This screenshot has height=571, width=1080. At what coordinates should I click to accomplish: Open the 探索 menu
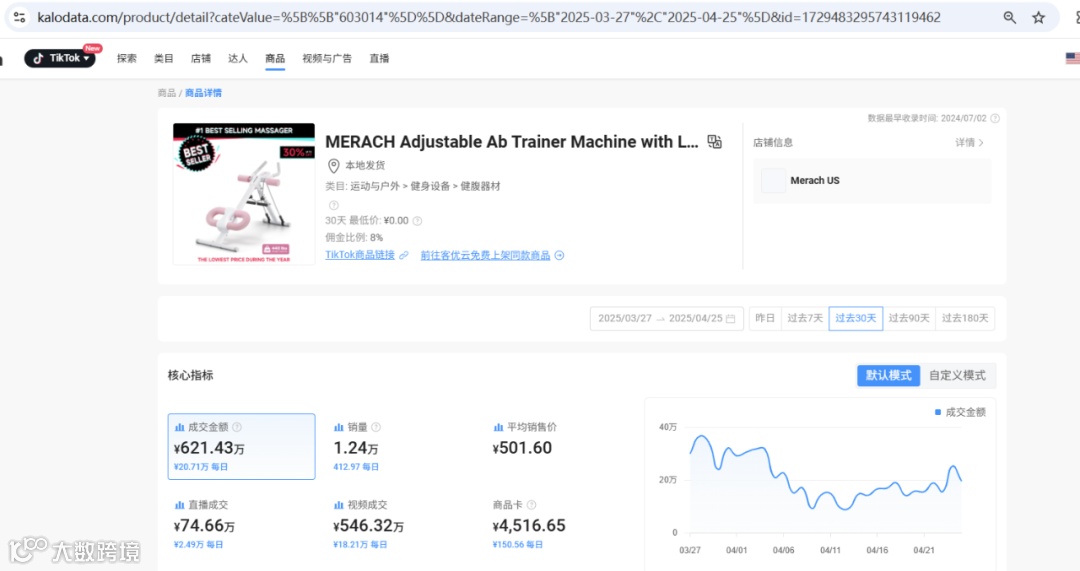(x=127, y=59)
